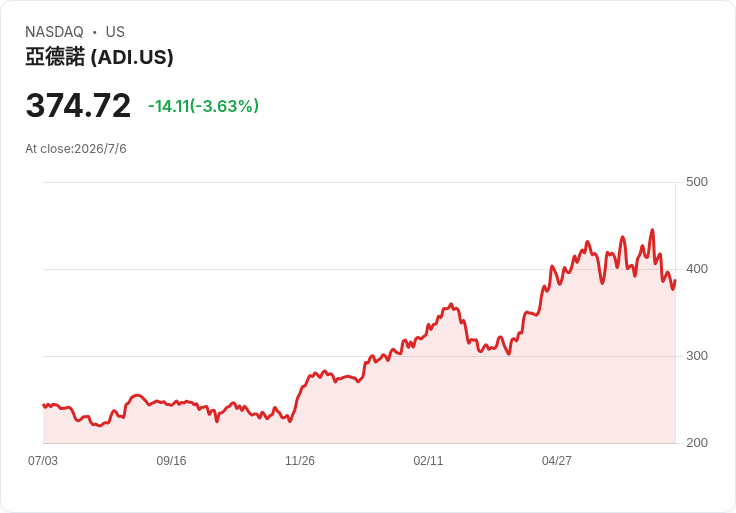Click the 亞德諾 (ADI.US) stock title
The width and height of the screenshot is (736, 513).
99,57
